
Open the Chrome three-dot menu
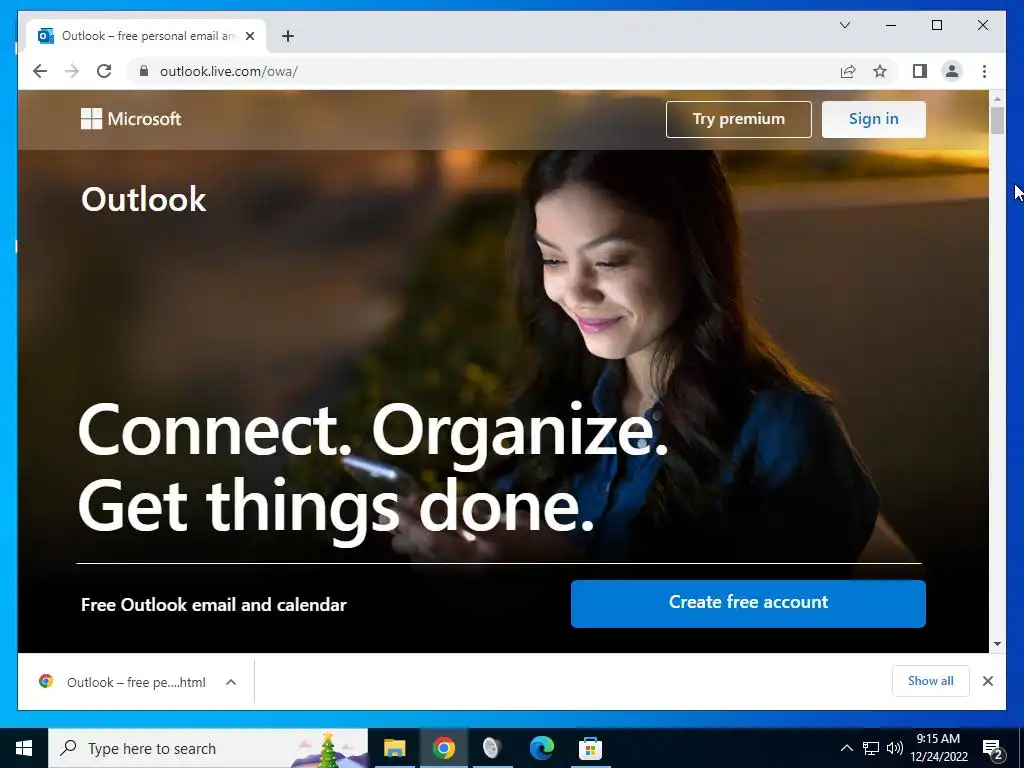click(984, 71)
